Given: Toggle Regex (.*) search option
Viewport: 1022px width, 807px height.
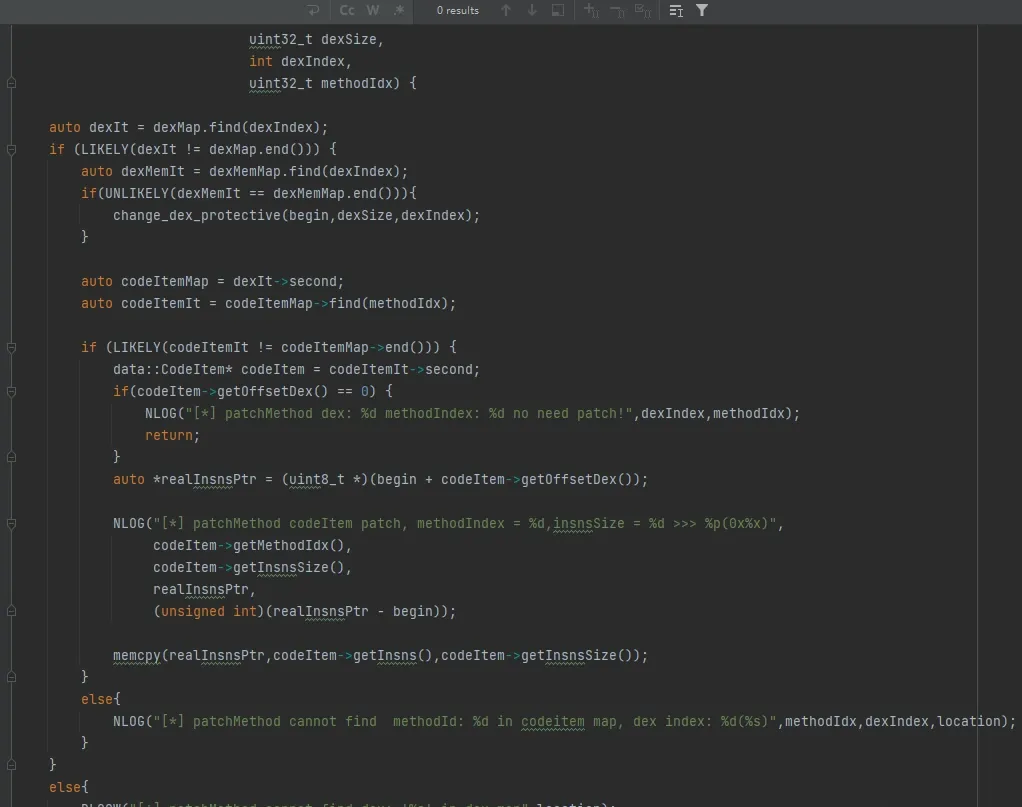Looking at the screenshot, I should point(399,10).
